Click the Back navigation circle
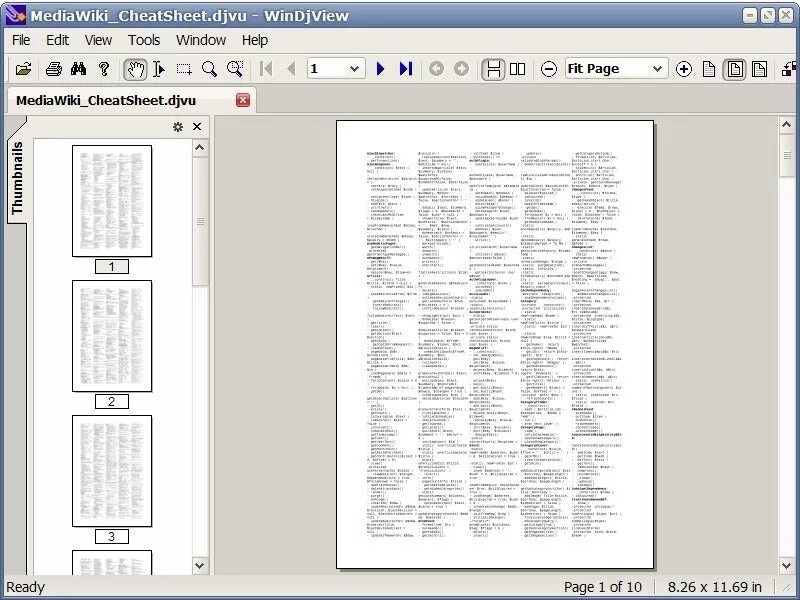 (436, 69)
